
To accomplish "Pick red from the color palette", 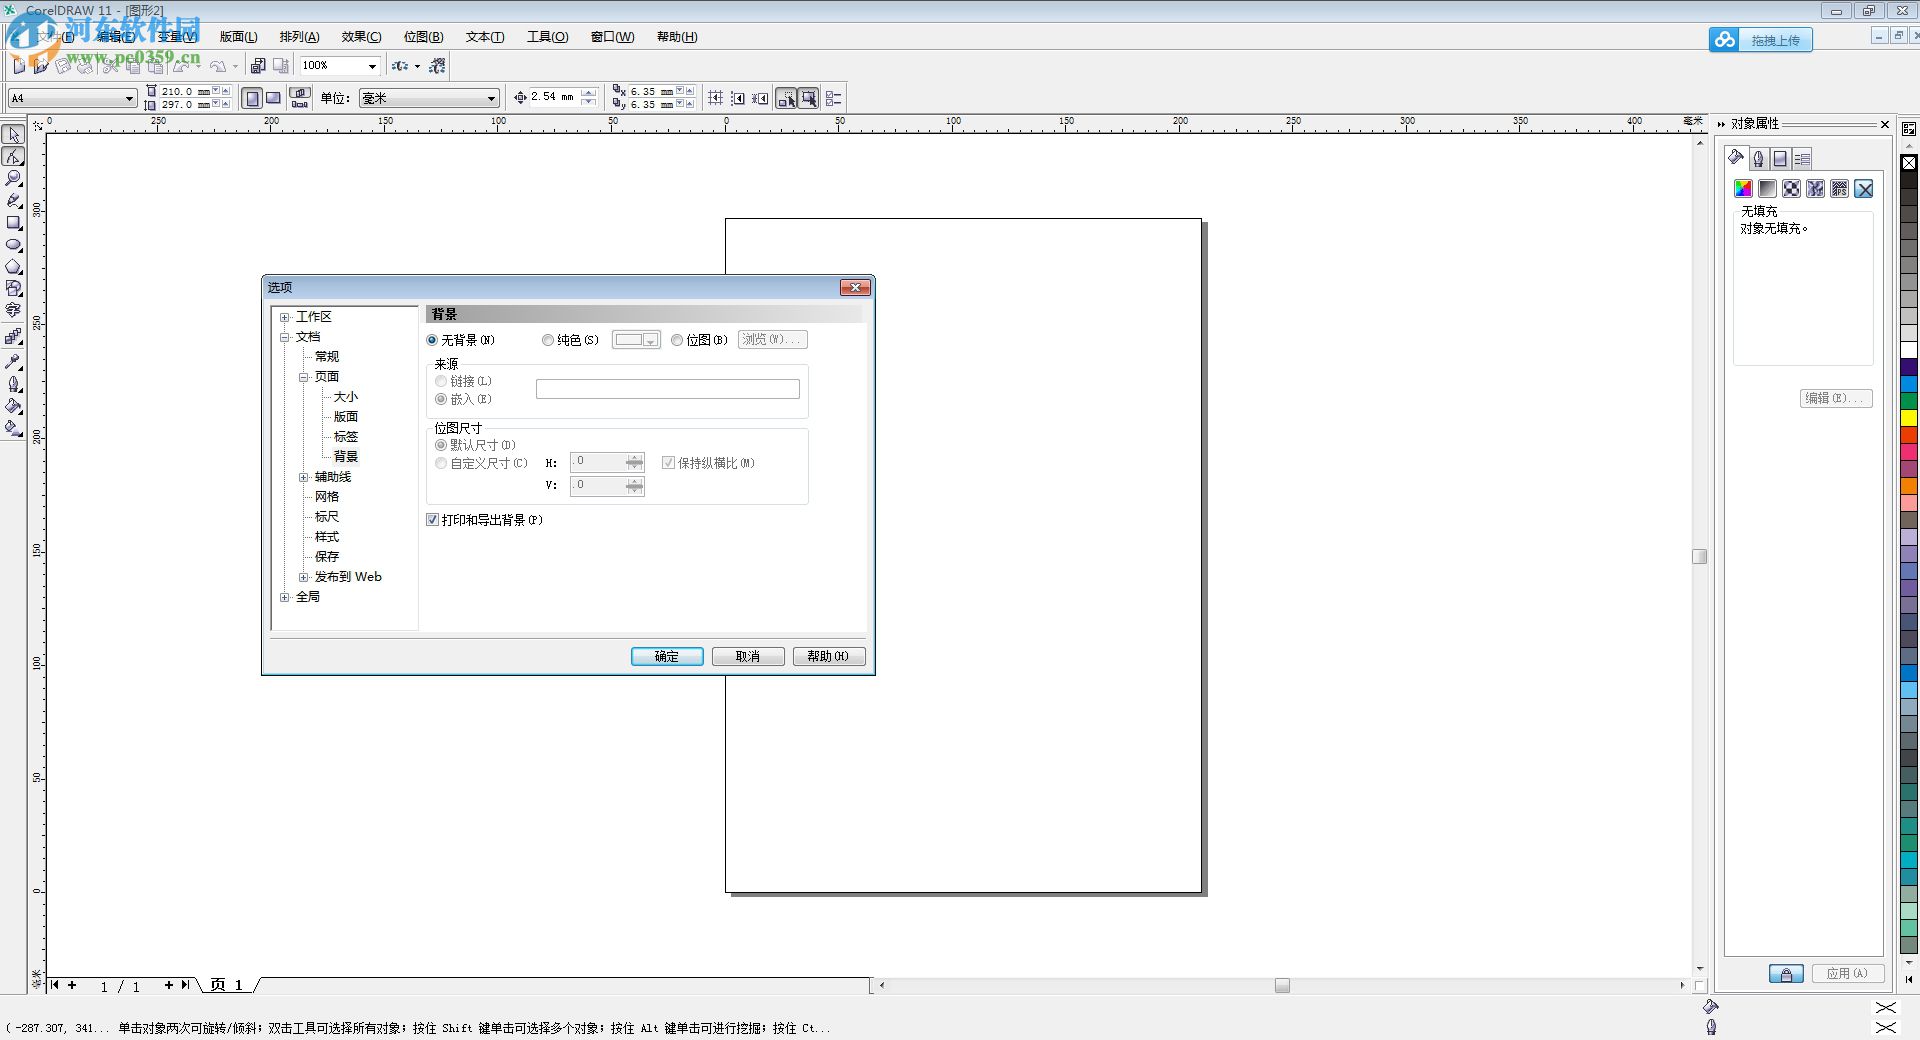I will coord(1908,434).
